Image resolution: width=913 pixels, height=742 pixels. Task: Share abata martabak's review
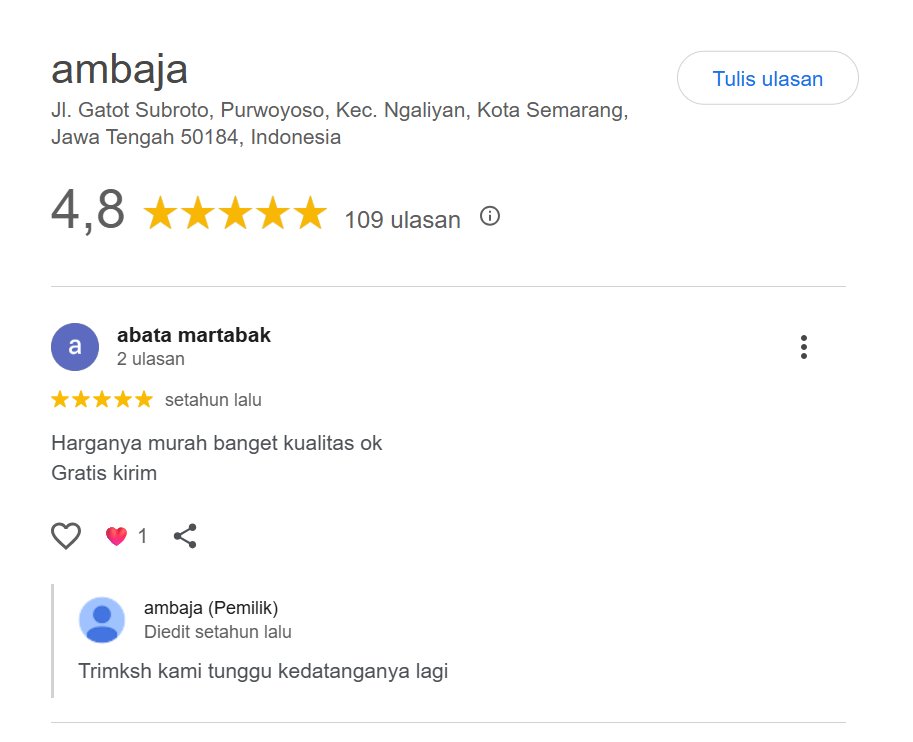click(185, 537)
